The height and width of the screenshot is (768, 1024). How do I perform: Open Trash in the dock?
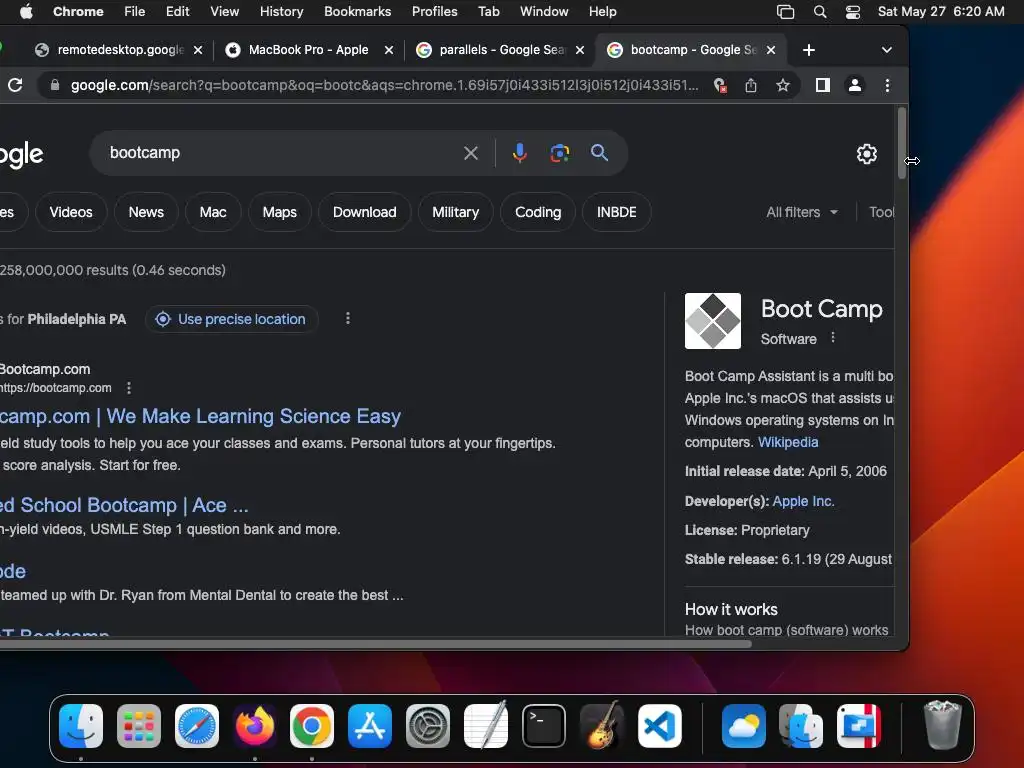click(x=942, y=726)
